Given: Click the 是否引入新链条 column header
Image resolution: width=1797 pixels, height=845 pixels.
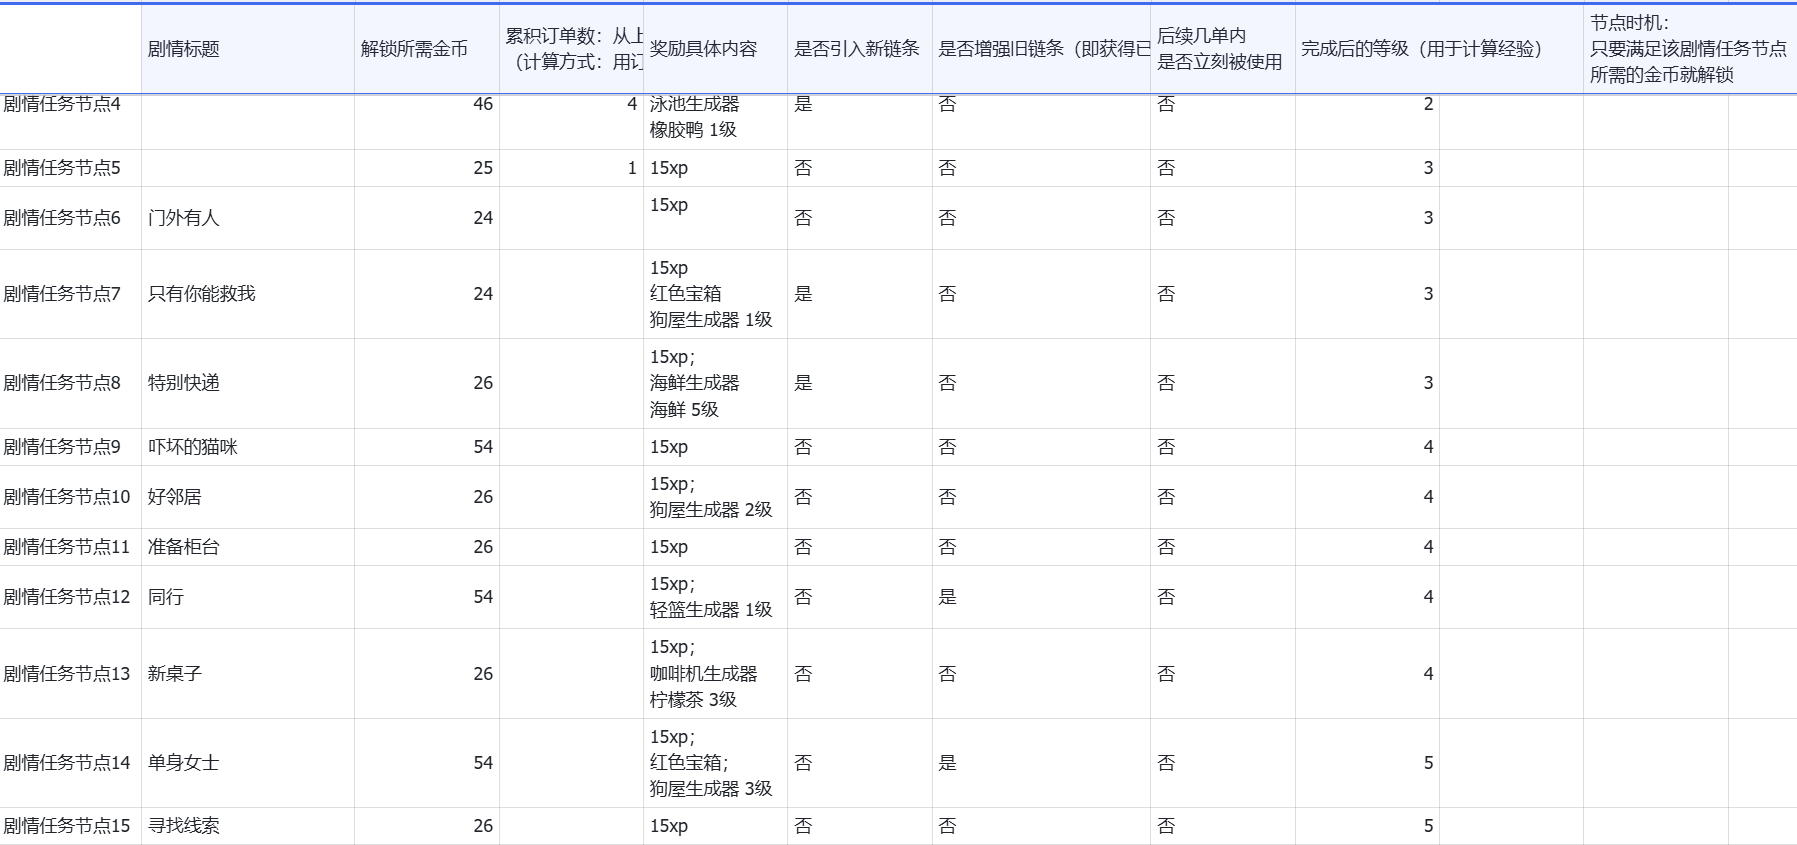Looking at the screenshot, I should click(859, 49).
